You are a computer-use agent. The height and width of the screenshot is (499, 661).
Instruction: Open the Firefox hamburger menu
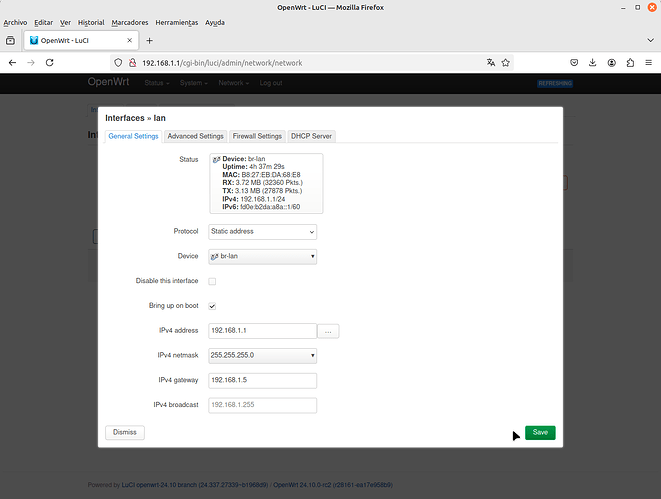pos(648,62)
